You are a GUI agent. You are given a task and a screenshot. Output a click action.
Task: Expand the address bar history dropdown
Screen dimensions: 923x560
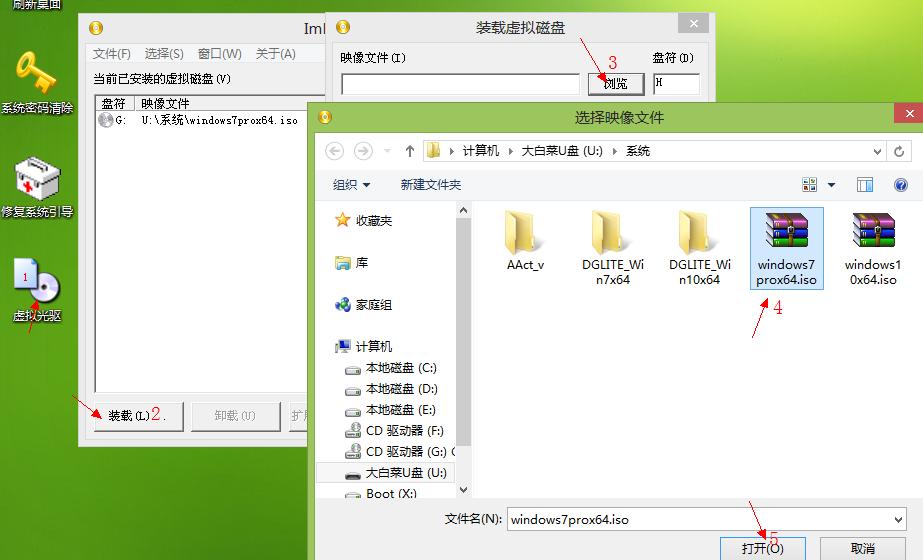(x=877, y=152)
